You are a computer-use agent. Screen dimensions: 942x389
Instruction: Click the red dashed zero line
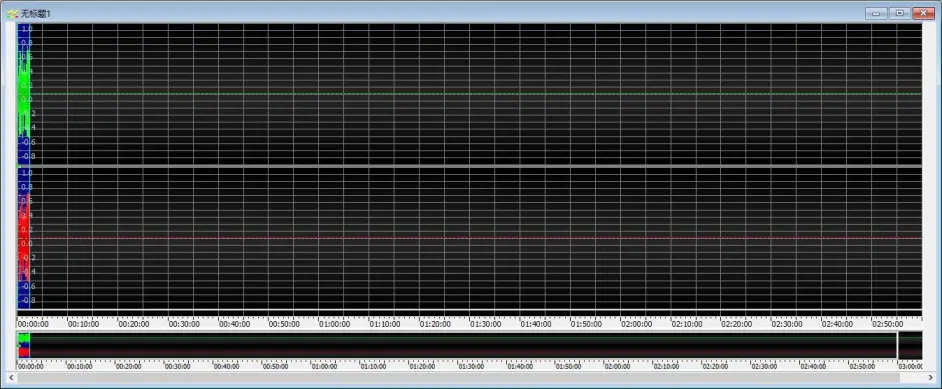coord(475,238)
